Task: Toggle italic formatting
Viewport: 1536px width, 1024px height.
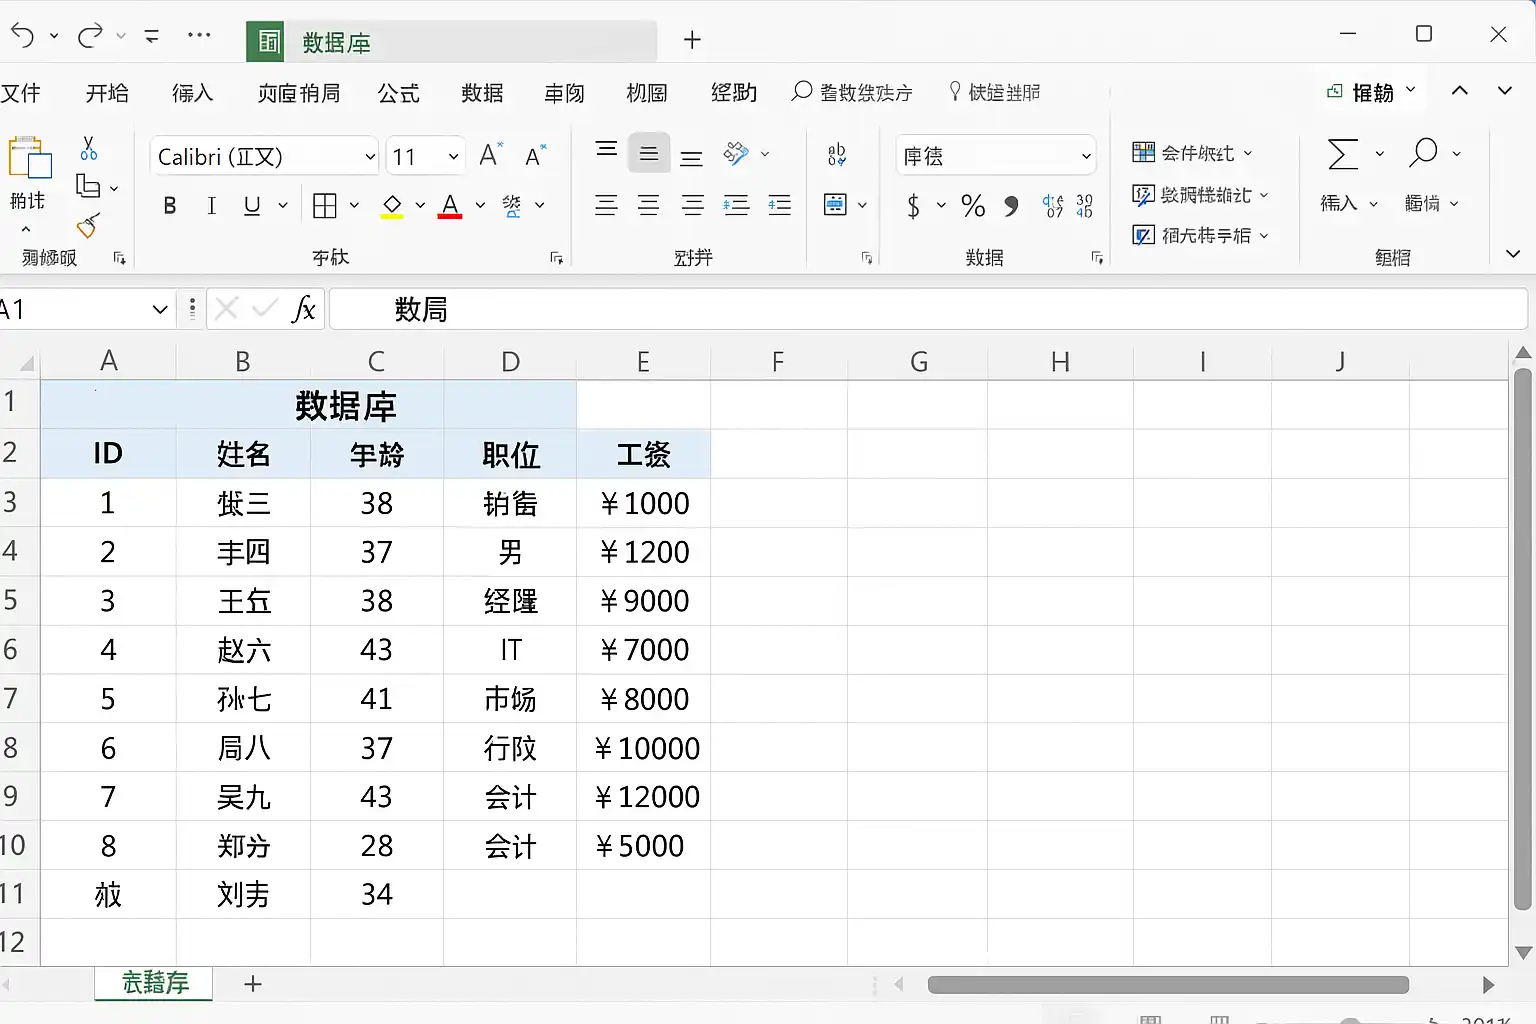Action: pos(211,206)
